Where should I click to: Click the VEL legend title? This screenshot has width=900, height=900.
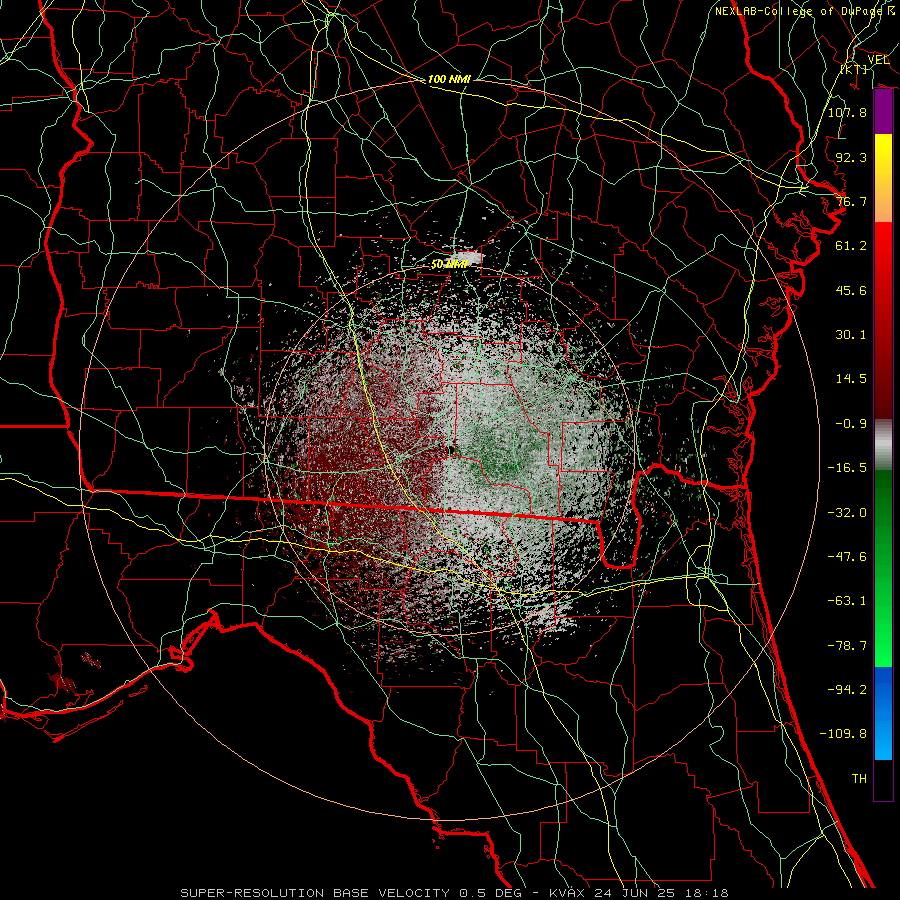click(878, 60)
